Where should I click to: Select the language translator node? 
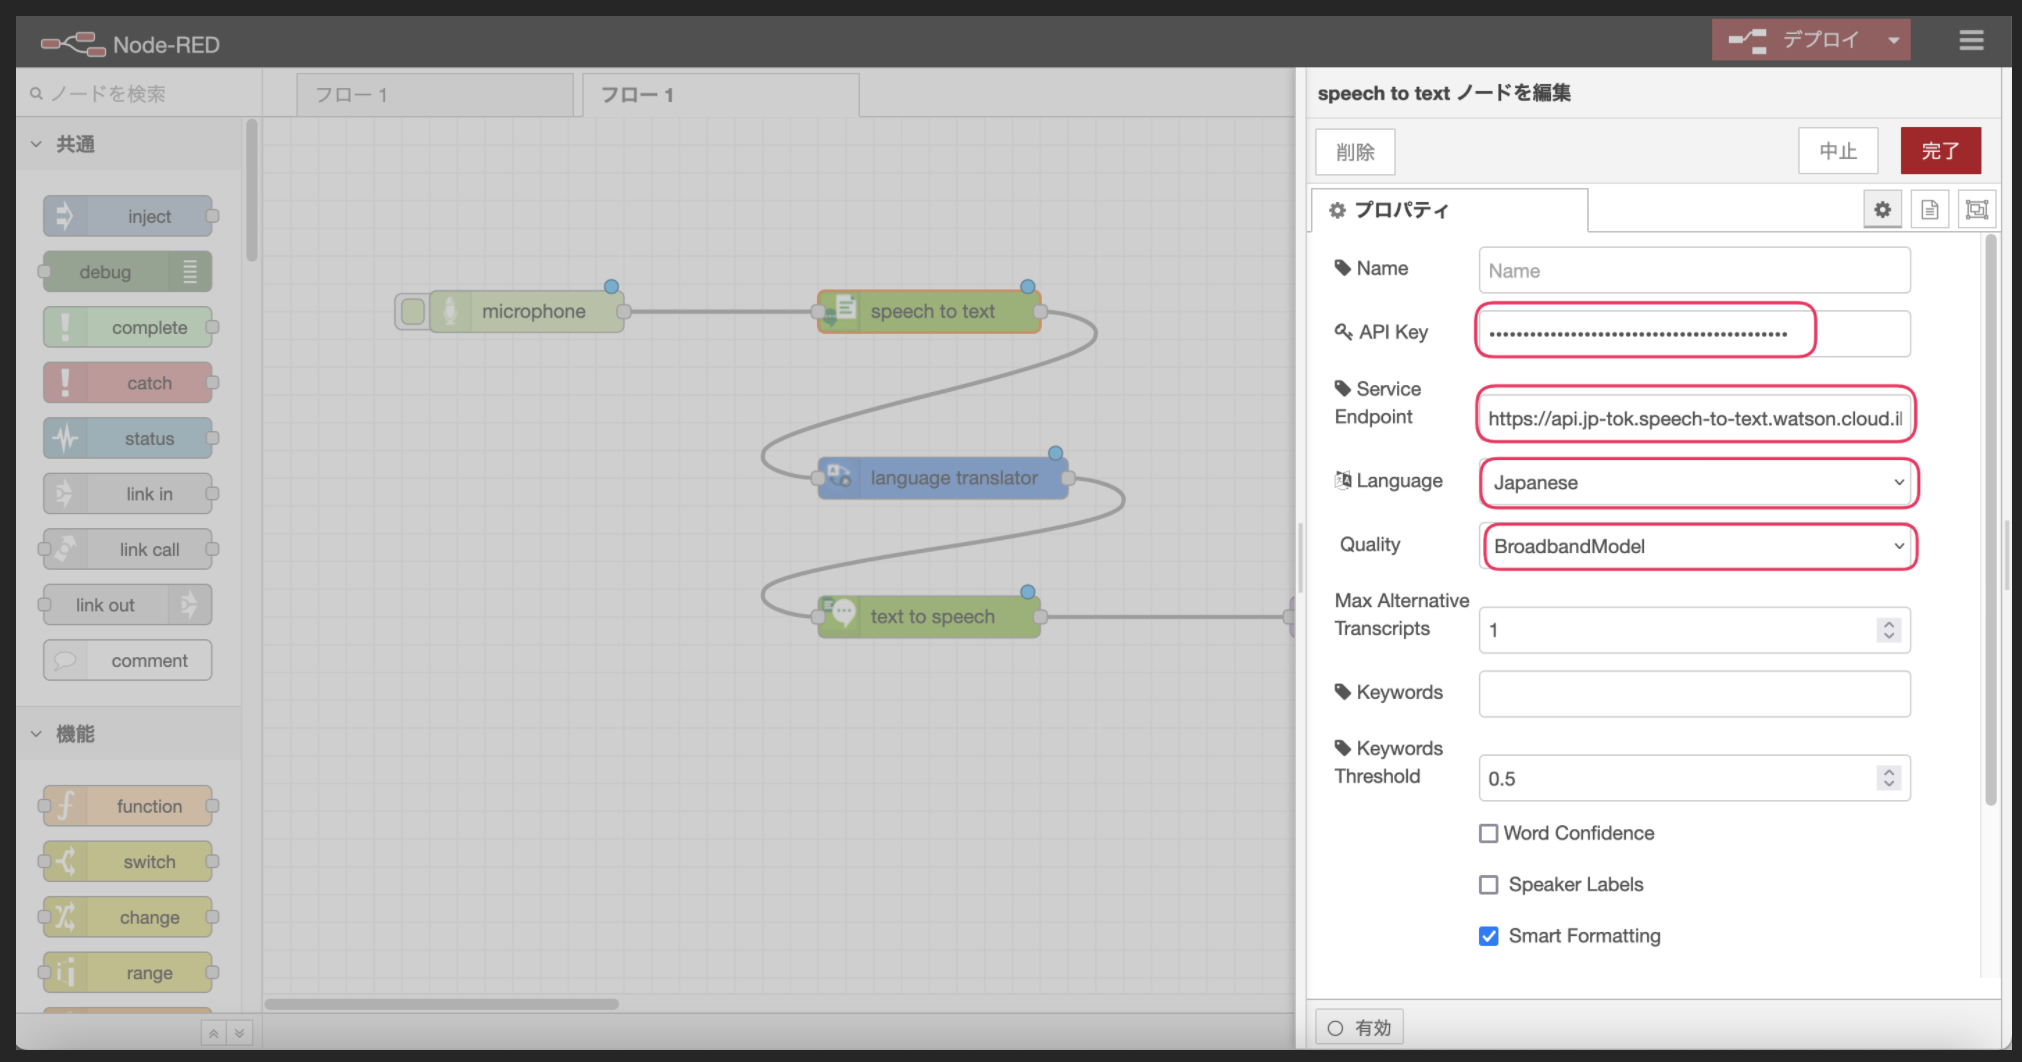[x=943, y=478]
